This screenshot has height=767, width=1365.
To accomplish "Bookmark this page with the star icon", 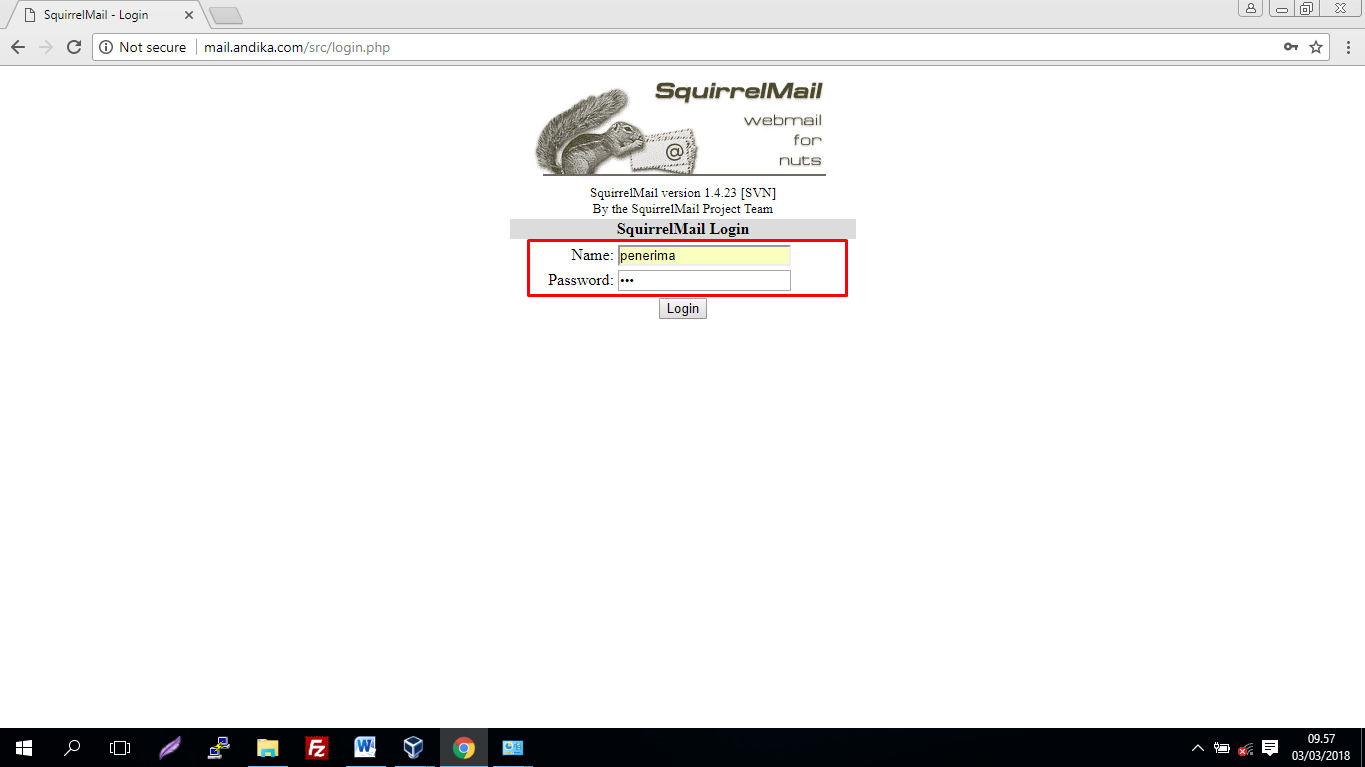I will tap(1316, 47).
